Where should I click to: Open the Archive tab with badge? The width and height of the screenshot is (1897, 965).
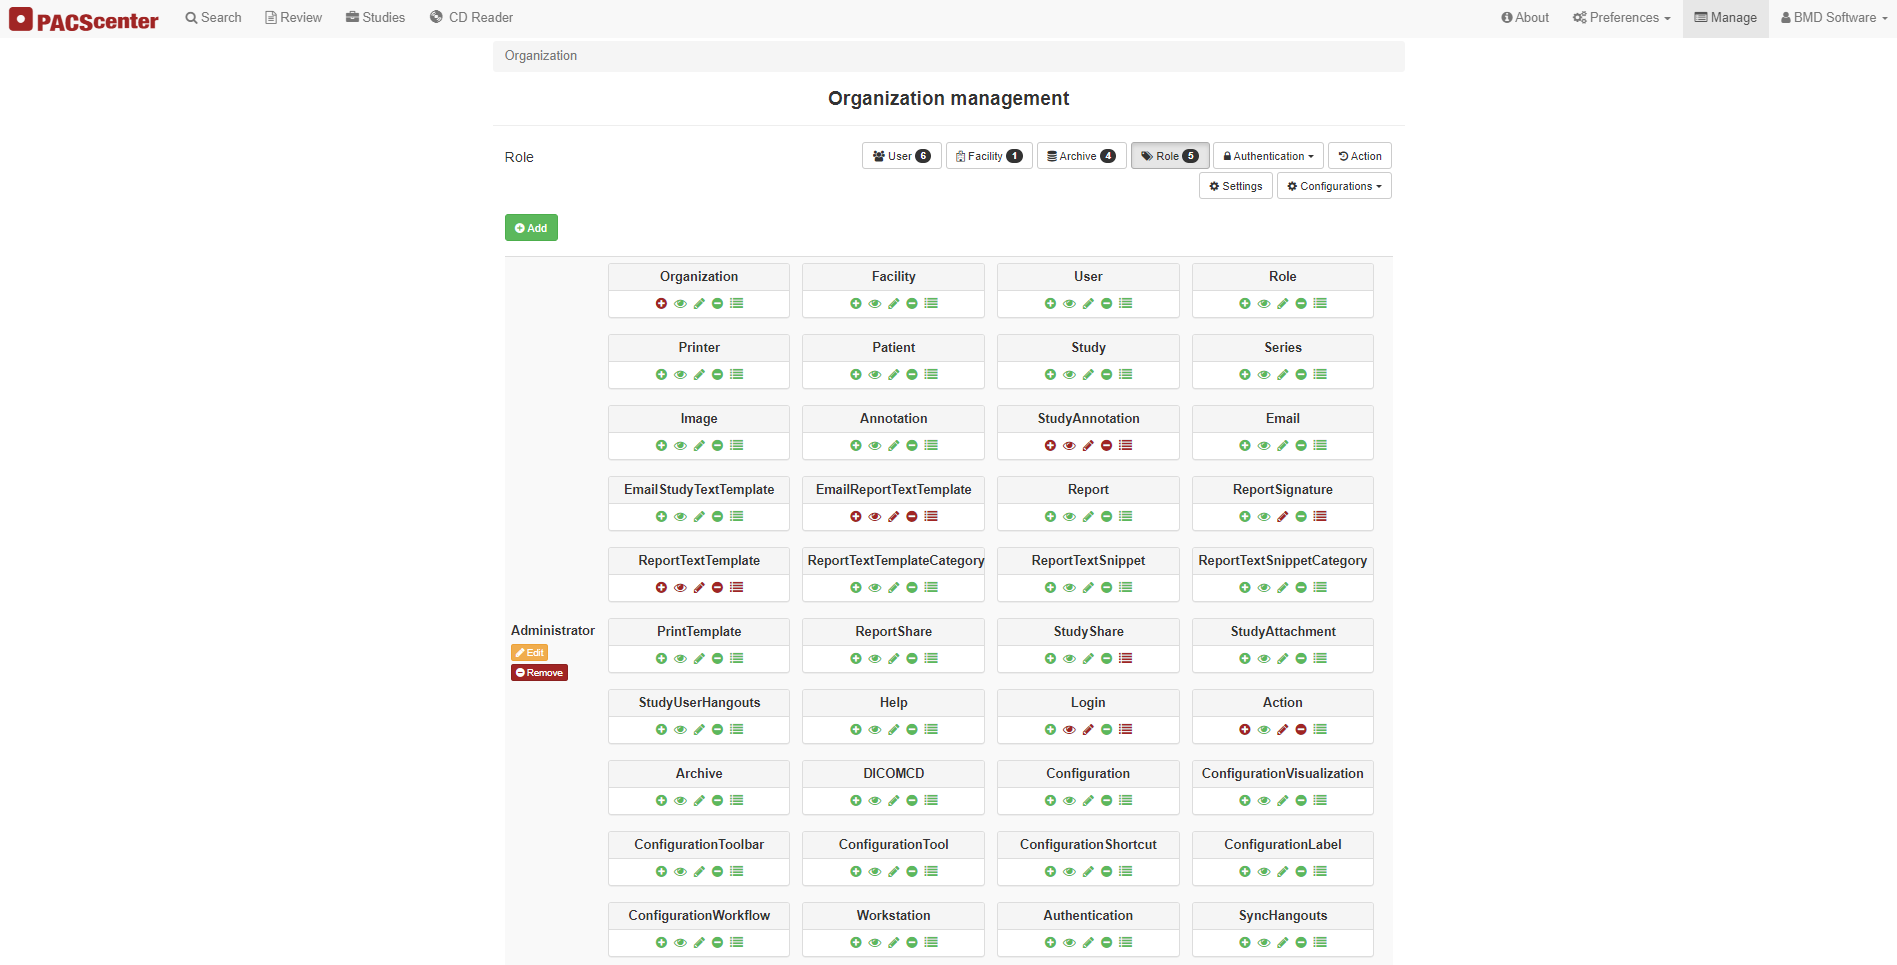tap(1081, 156)
